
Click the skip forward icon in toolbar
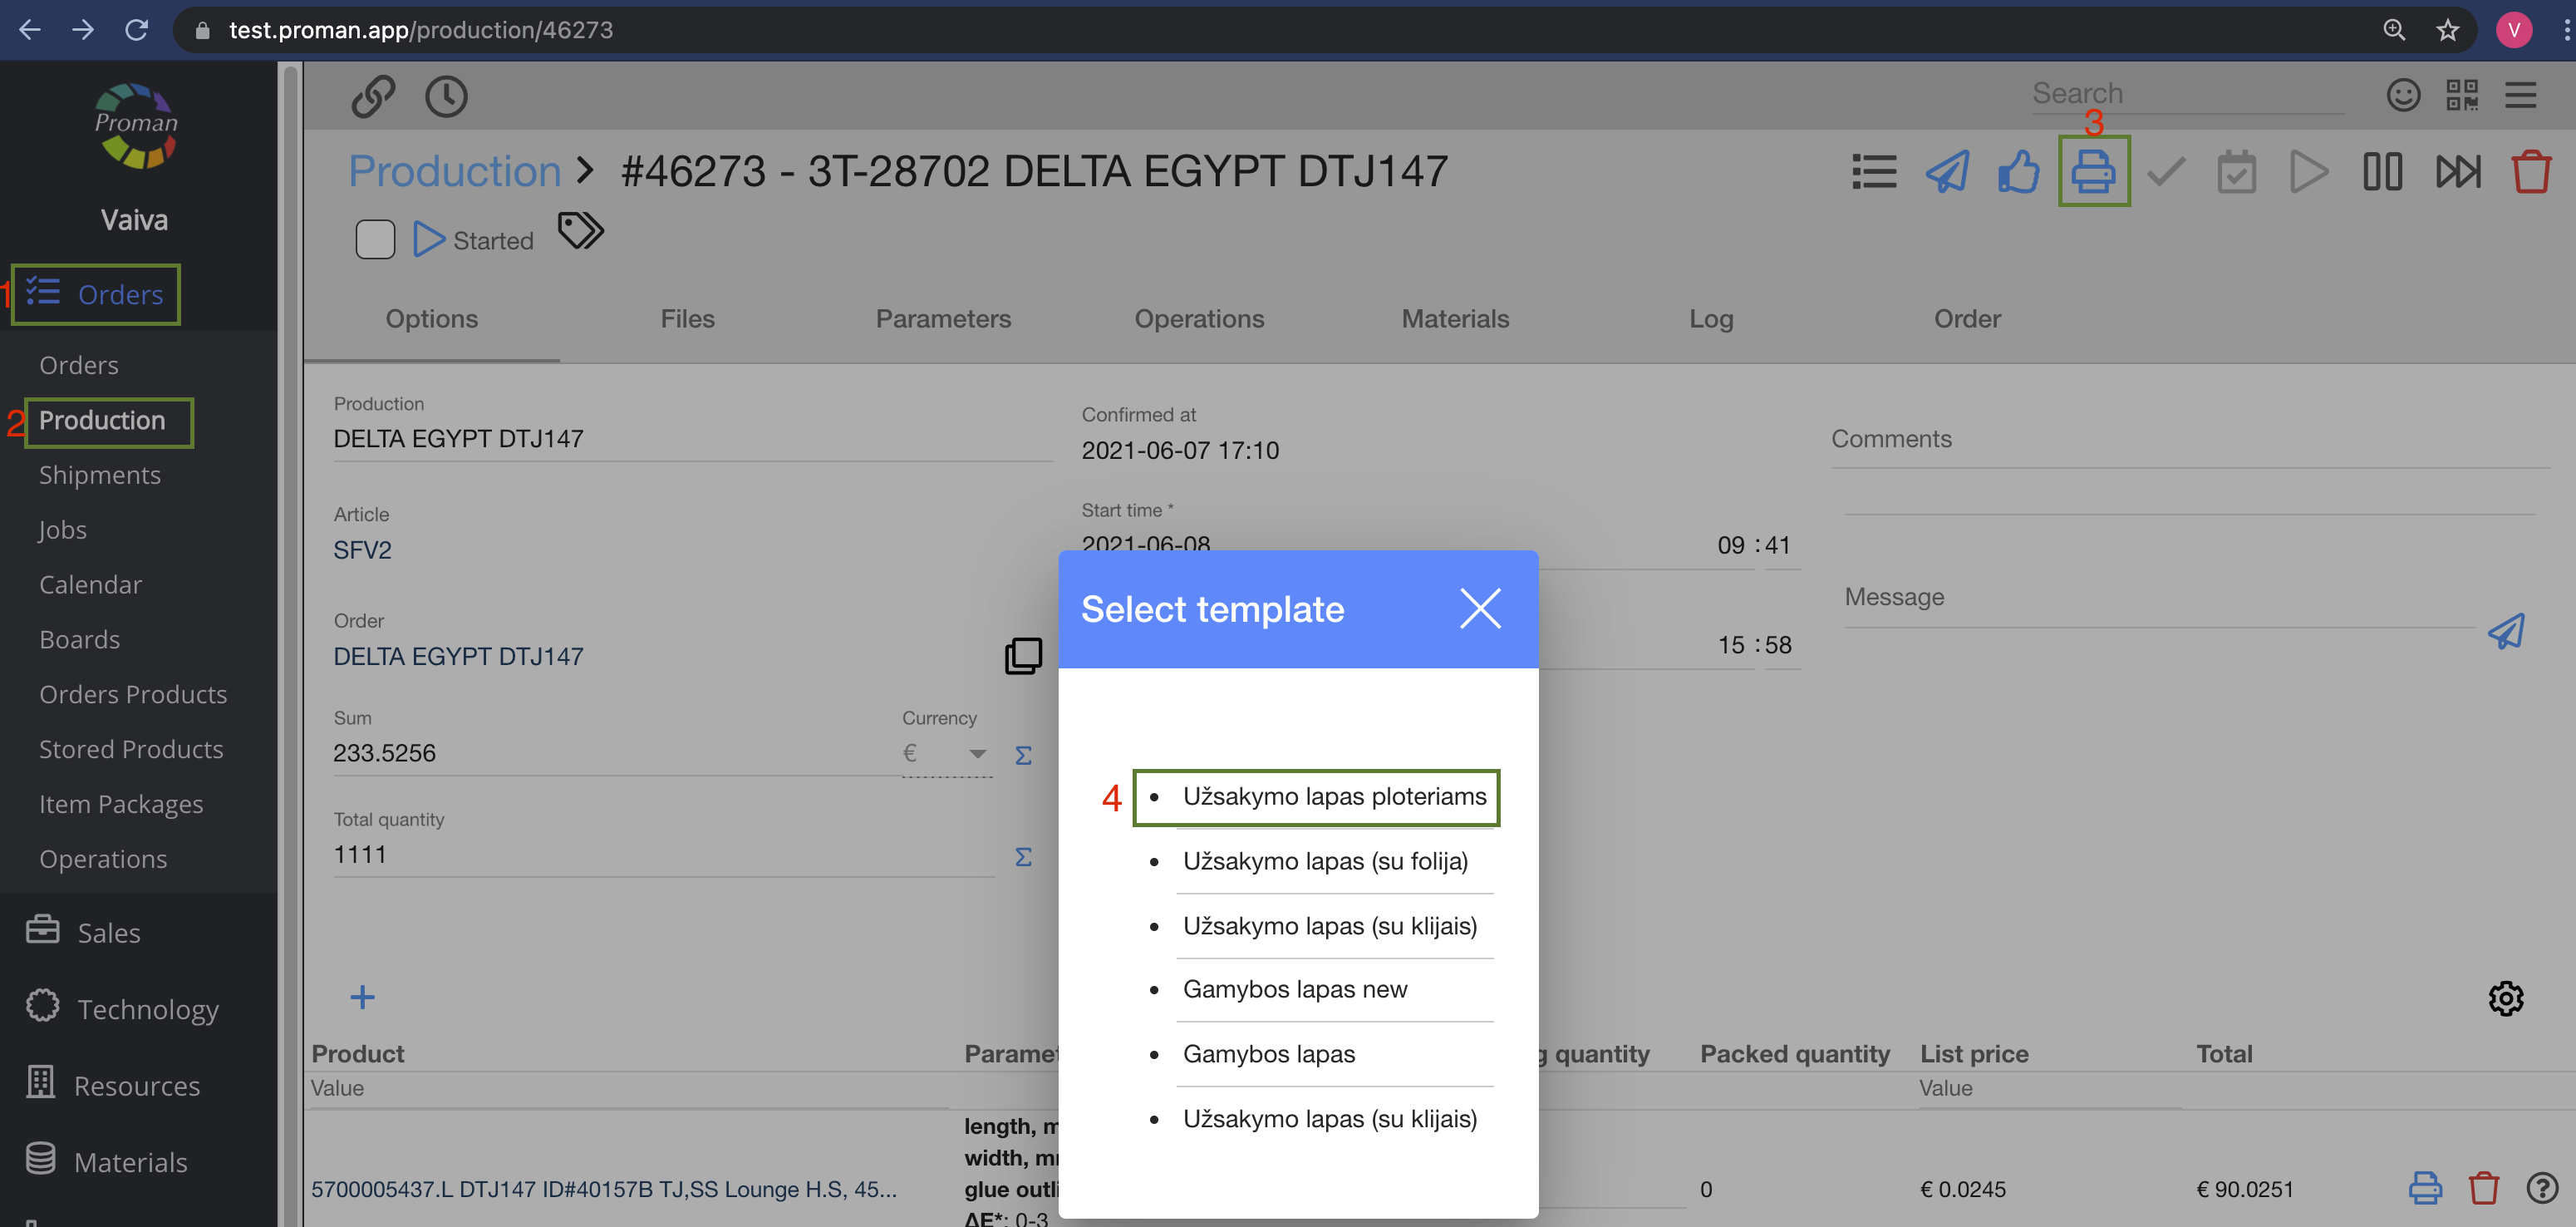[2457, 171]
